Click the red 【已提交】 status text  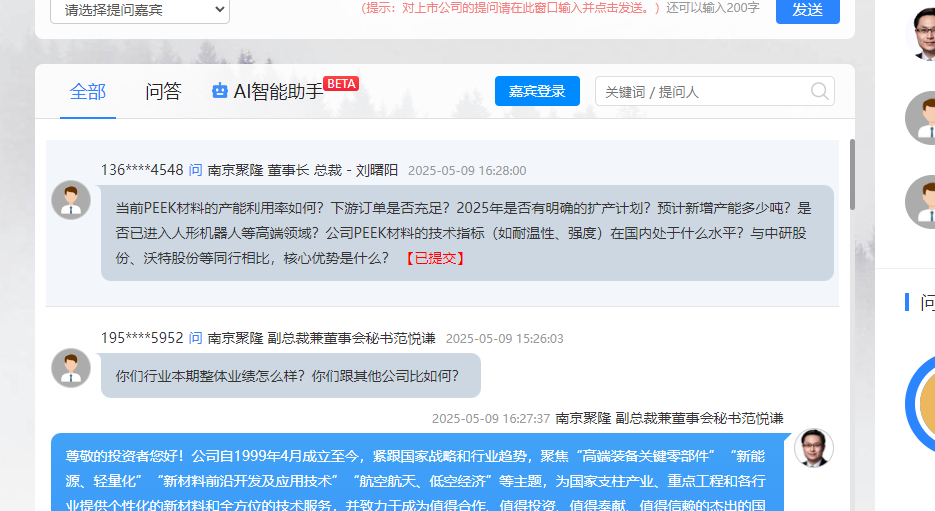pyautogui.click(x=435, y=258)
